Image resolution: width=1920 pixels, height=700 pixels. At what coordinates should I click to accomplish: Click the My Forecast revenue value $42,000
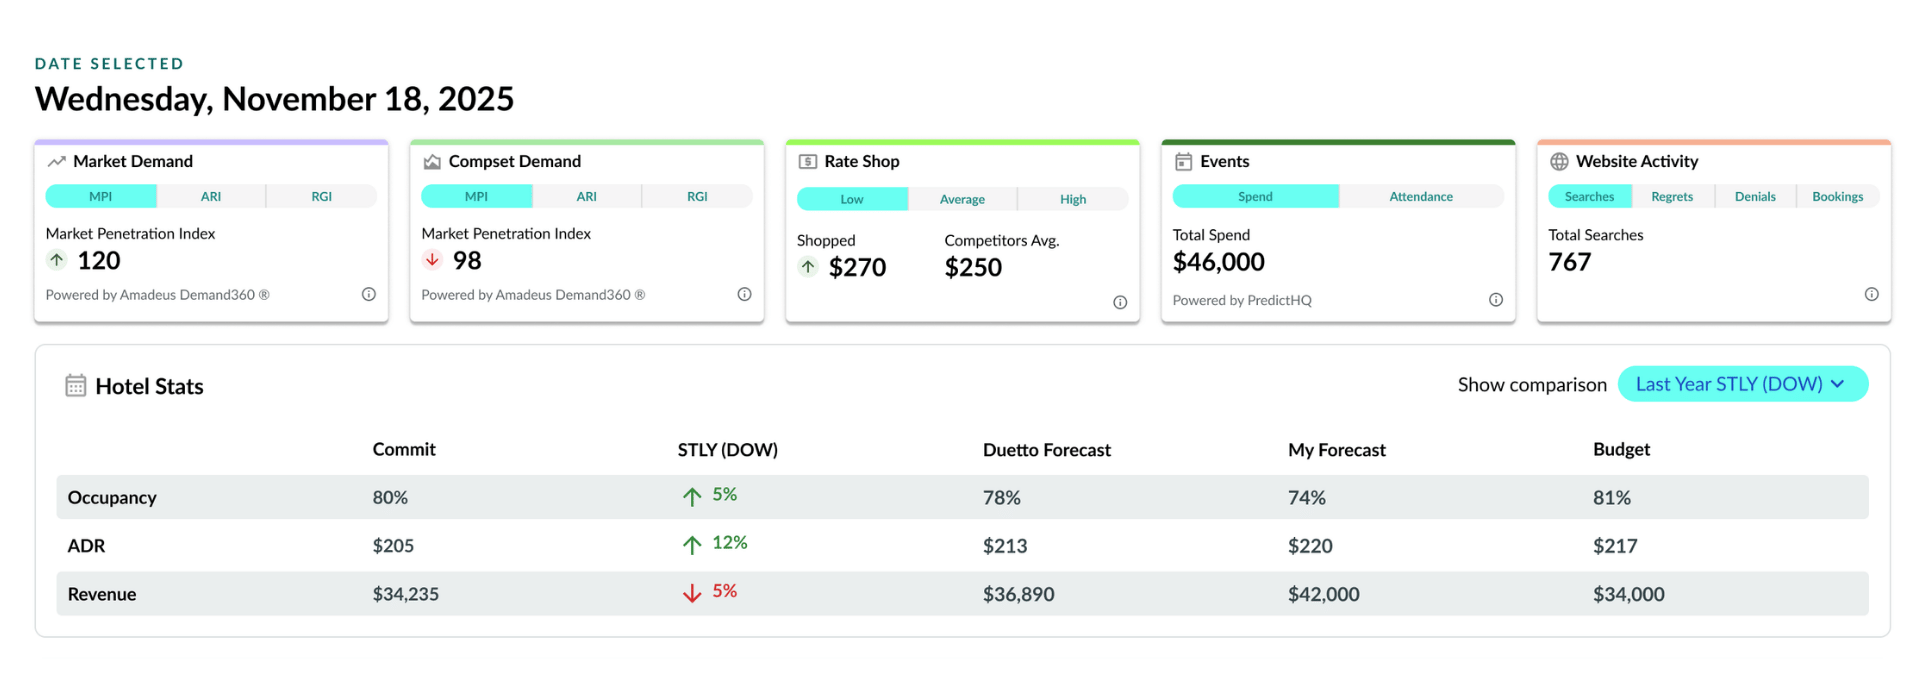pyautogui.click(x=1323, y=594)
